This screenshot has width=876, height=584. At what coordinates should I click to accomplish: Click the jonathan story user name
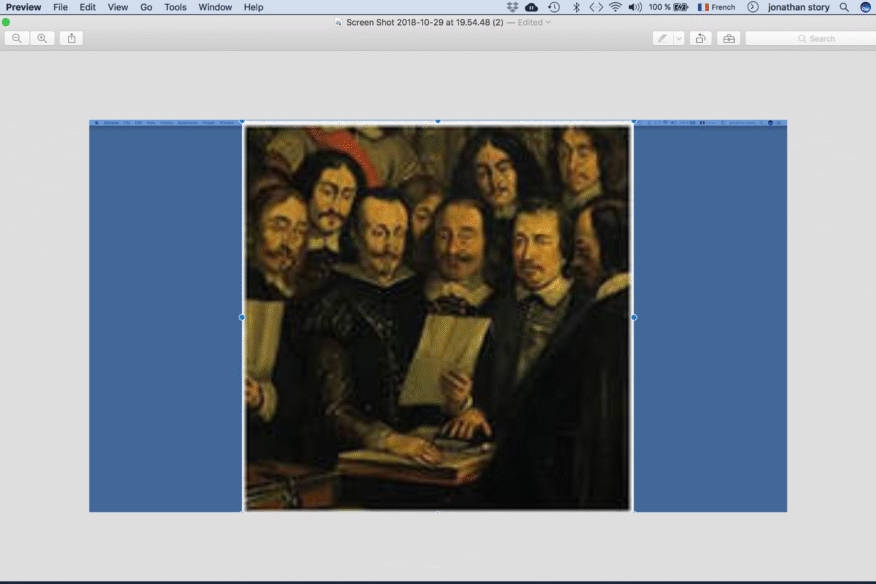click(x=798, y=7)
